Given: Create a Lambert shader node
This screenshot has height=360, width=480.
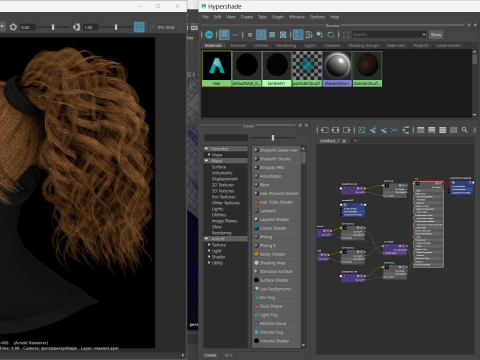Looking at the screenshot, I should (276, 211).
